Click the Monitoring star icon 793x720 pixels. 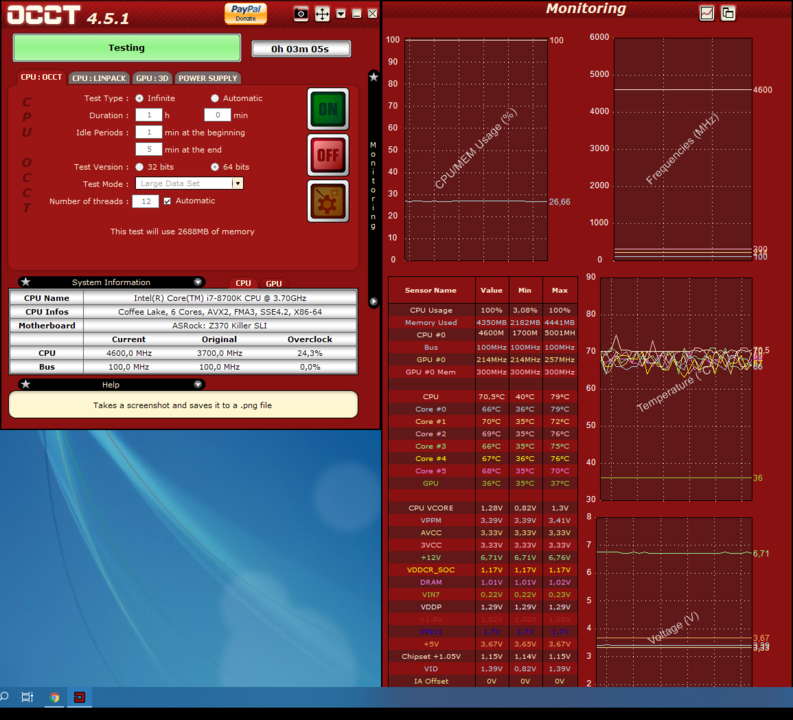pos(374,77)
